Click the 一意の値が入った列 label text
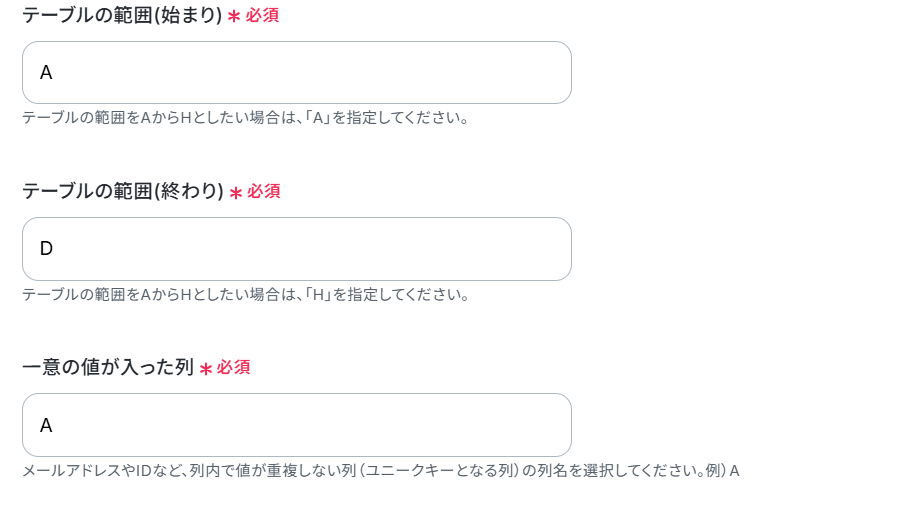 pos(108,367)
